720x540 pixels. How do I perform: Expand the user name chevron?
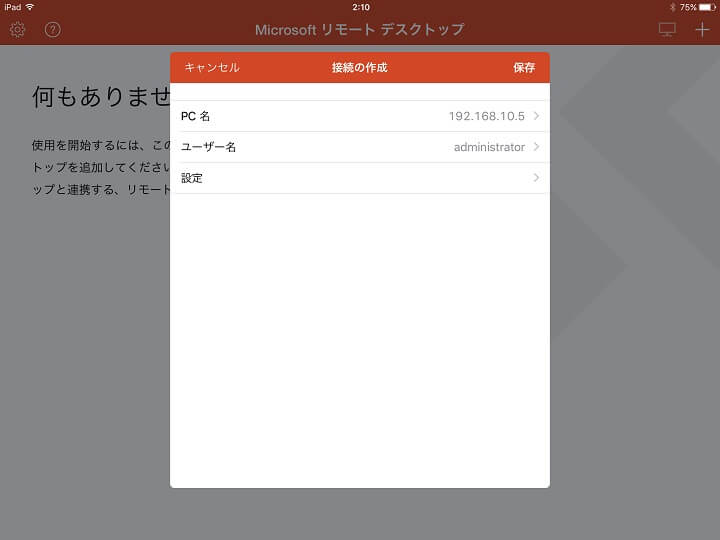click(x=536, y=147)
